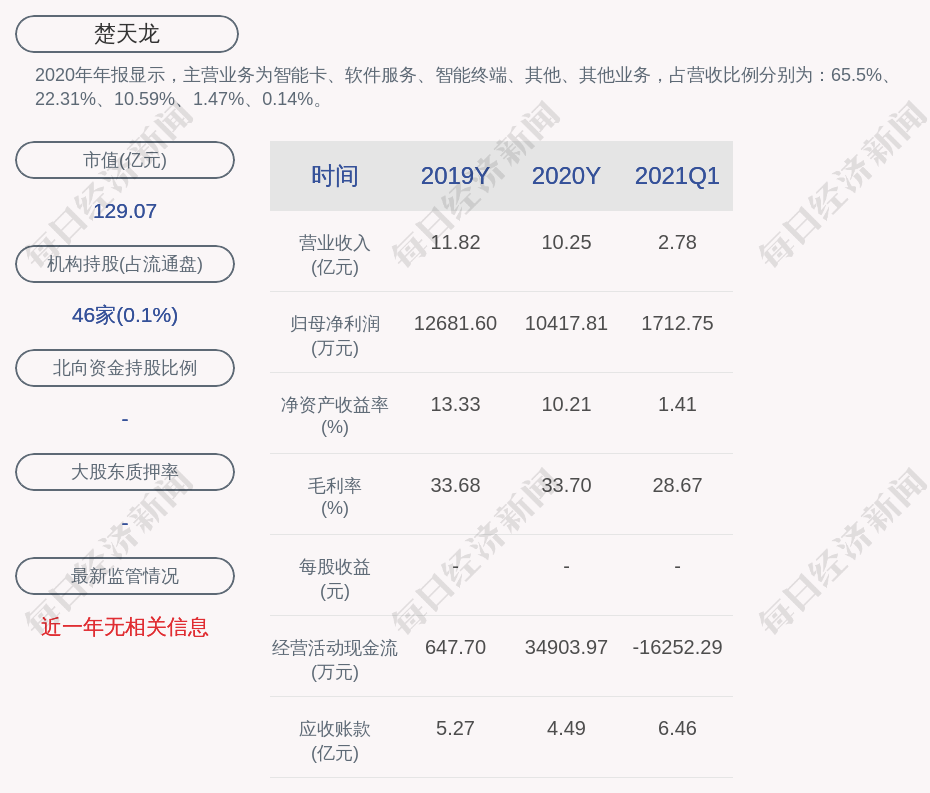The height and width of the screenshot is (793, 930).
Task: Select the 应收账款(亿元) row label
Action: [x=334, y=741]
